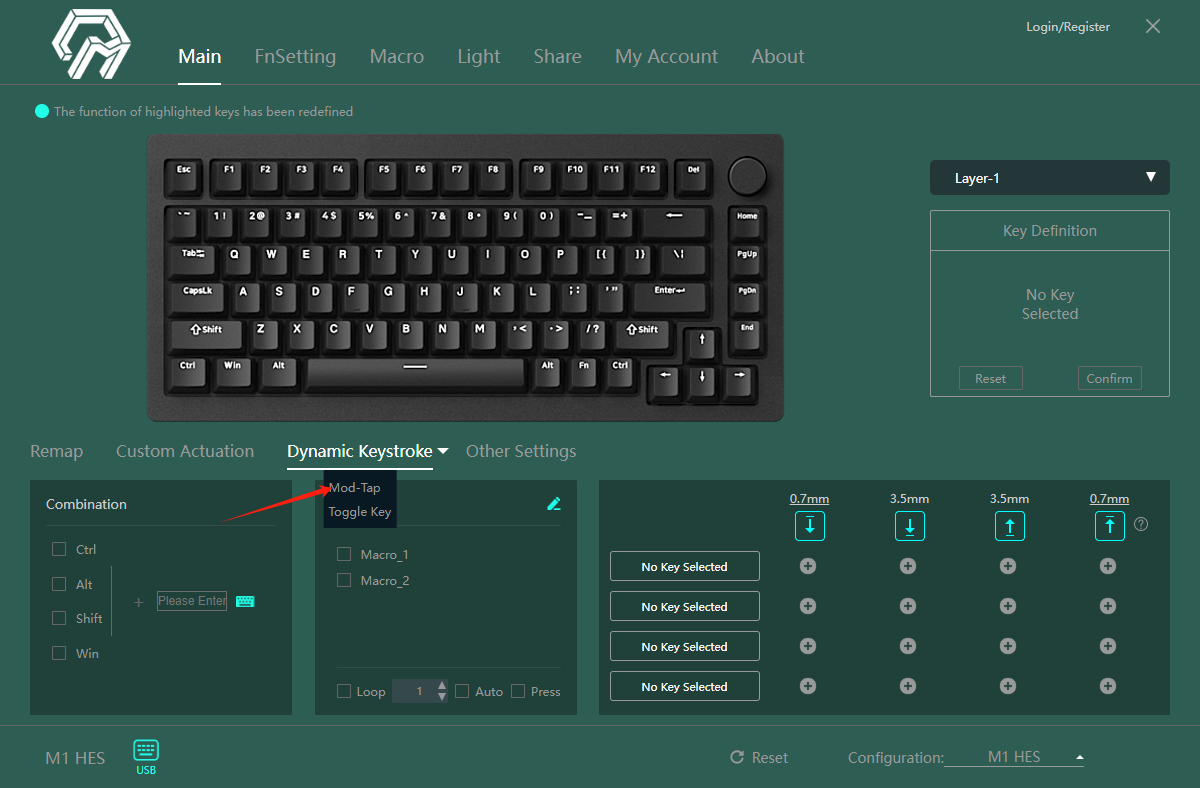Viewport: 1200px width, 788px height.
Task: Open the Layer-1 dropdown
Action: tap(1049, 178)
